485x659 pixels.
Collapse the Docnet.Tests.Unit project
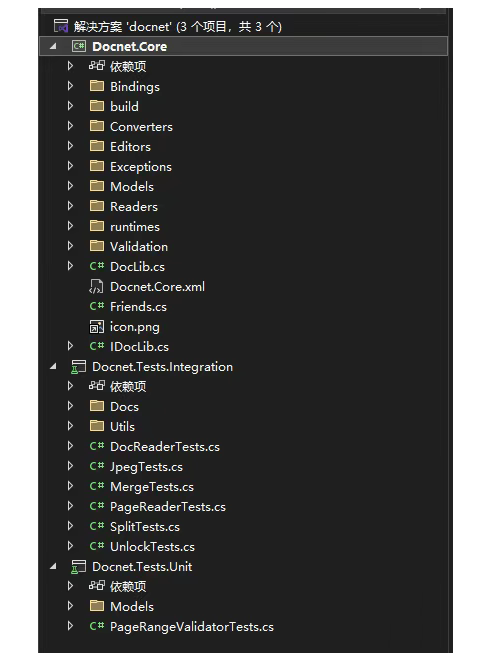tap(53, 567)
